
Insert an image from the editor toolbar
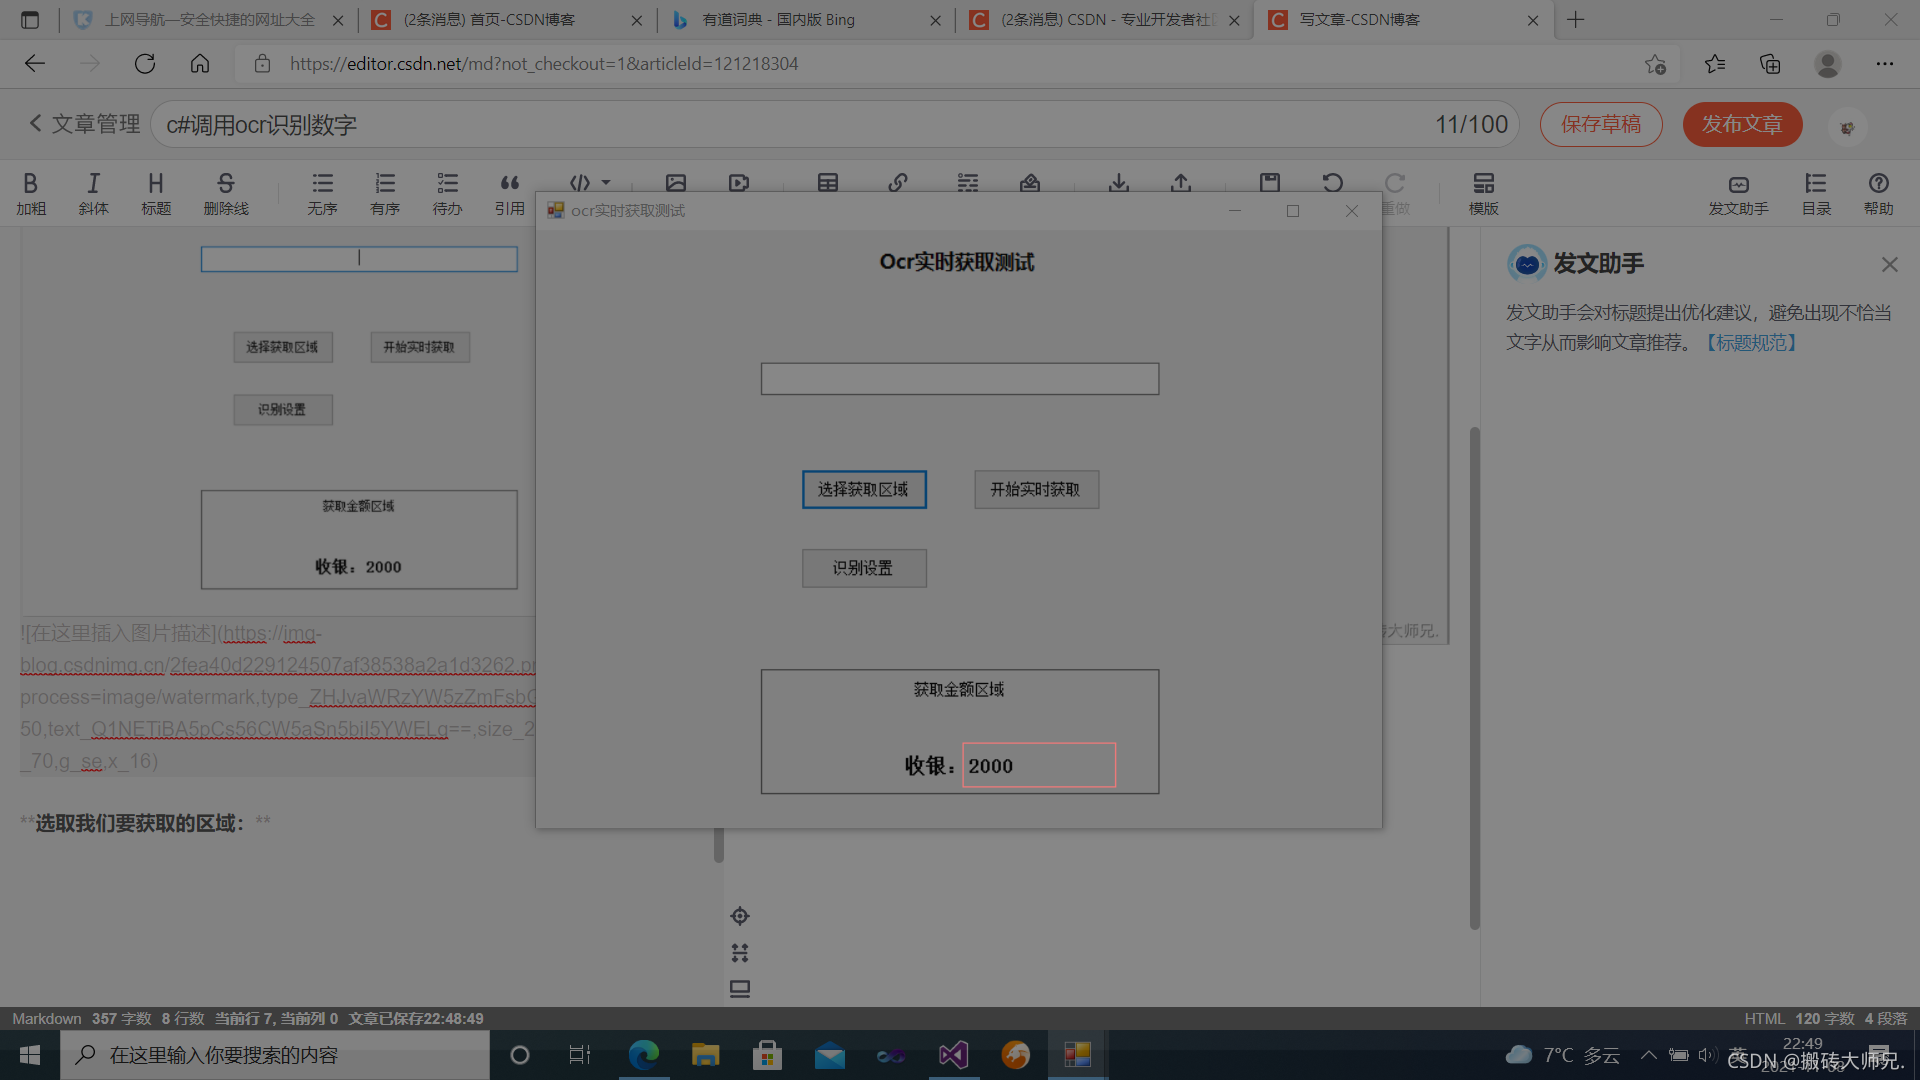point(676,183)
